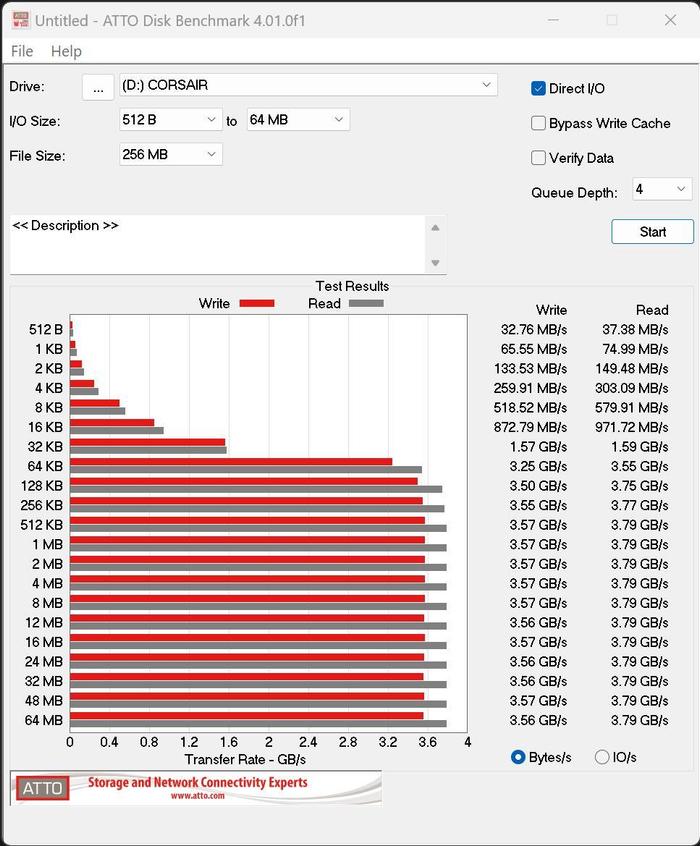Click the browse drive ellipsis button

(x=98, y=87)
